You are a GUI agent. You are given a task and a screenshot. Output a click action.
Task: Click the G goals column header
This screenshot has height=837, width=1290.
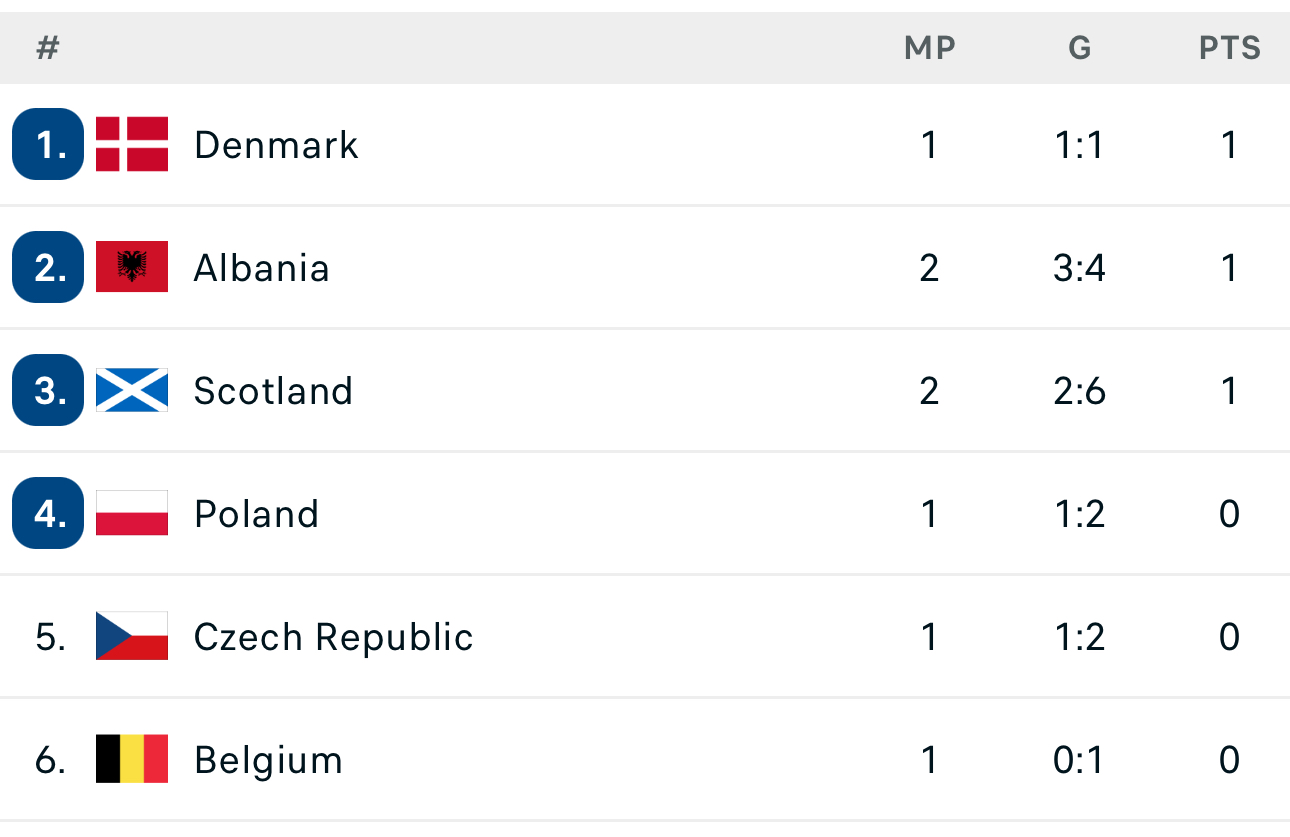pos(1079,48)
